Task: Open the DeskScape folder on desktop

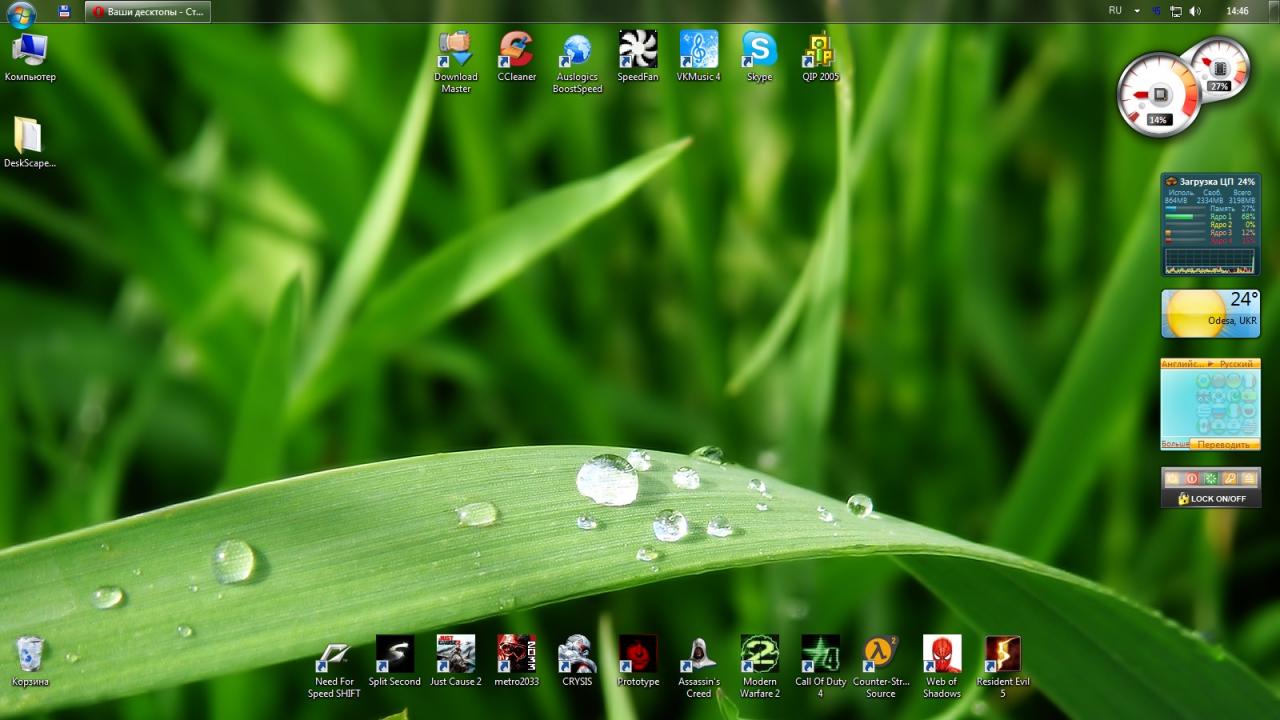Action: pos(29,143)
